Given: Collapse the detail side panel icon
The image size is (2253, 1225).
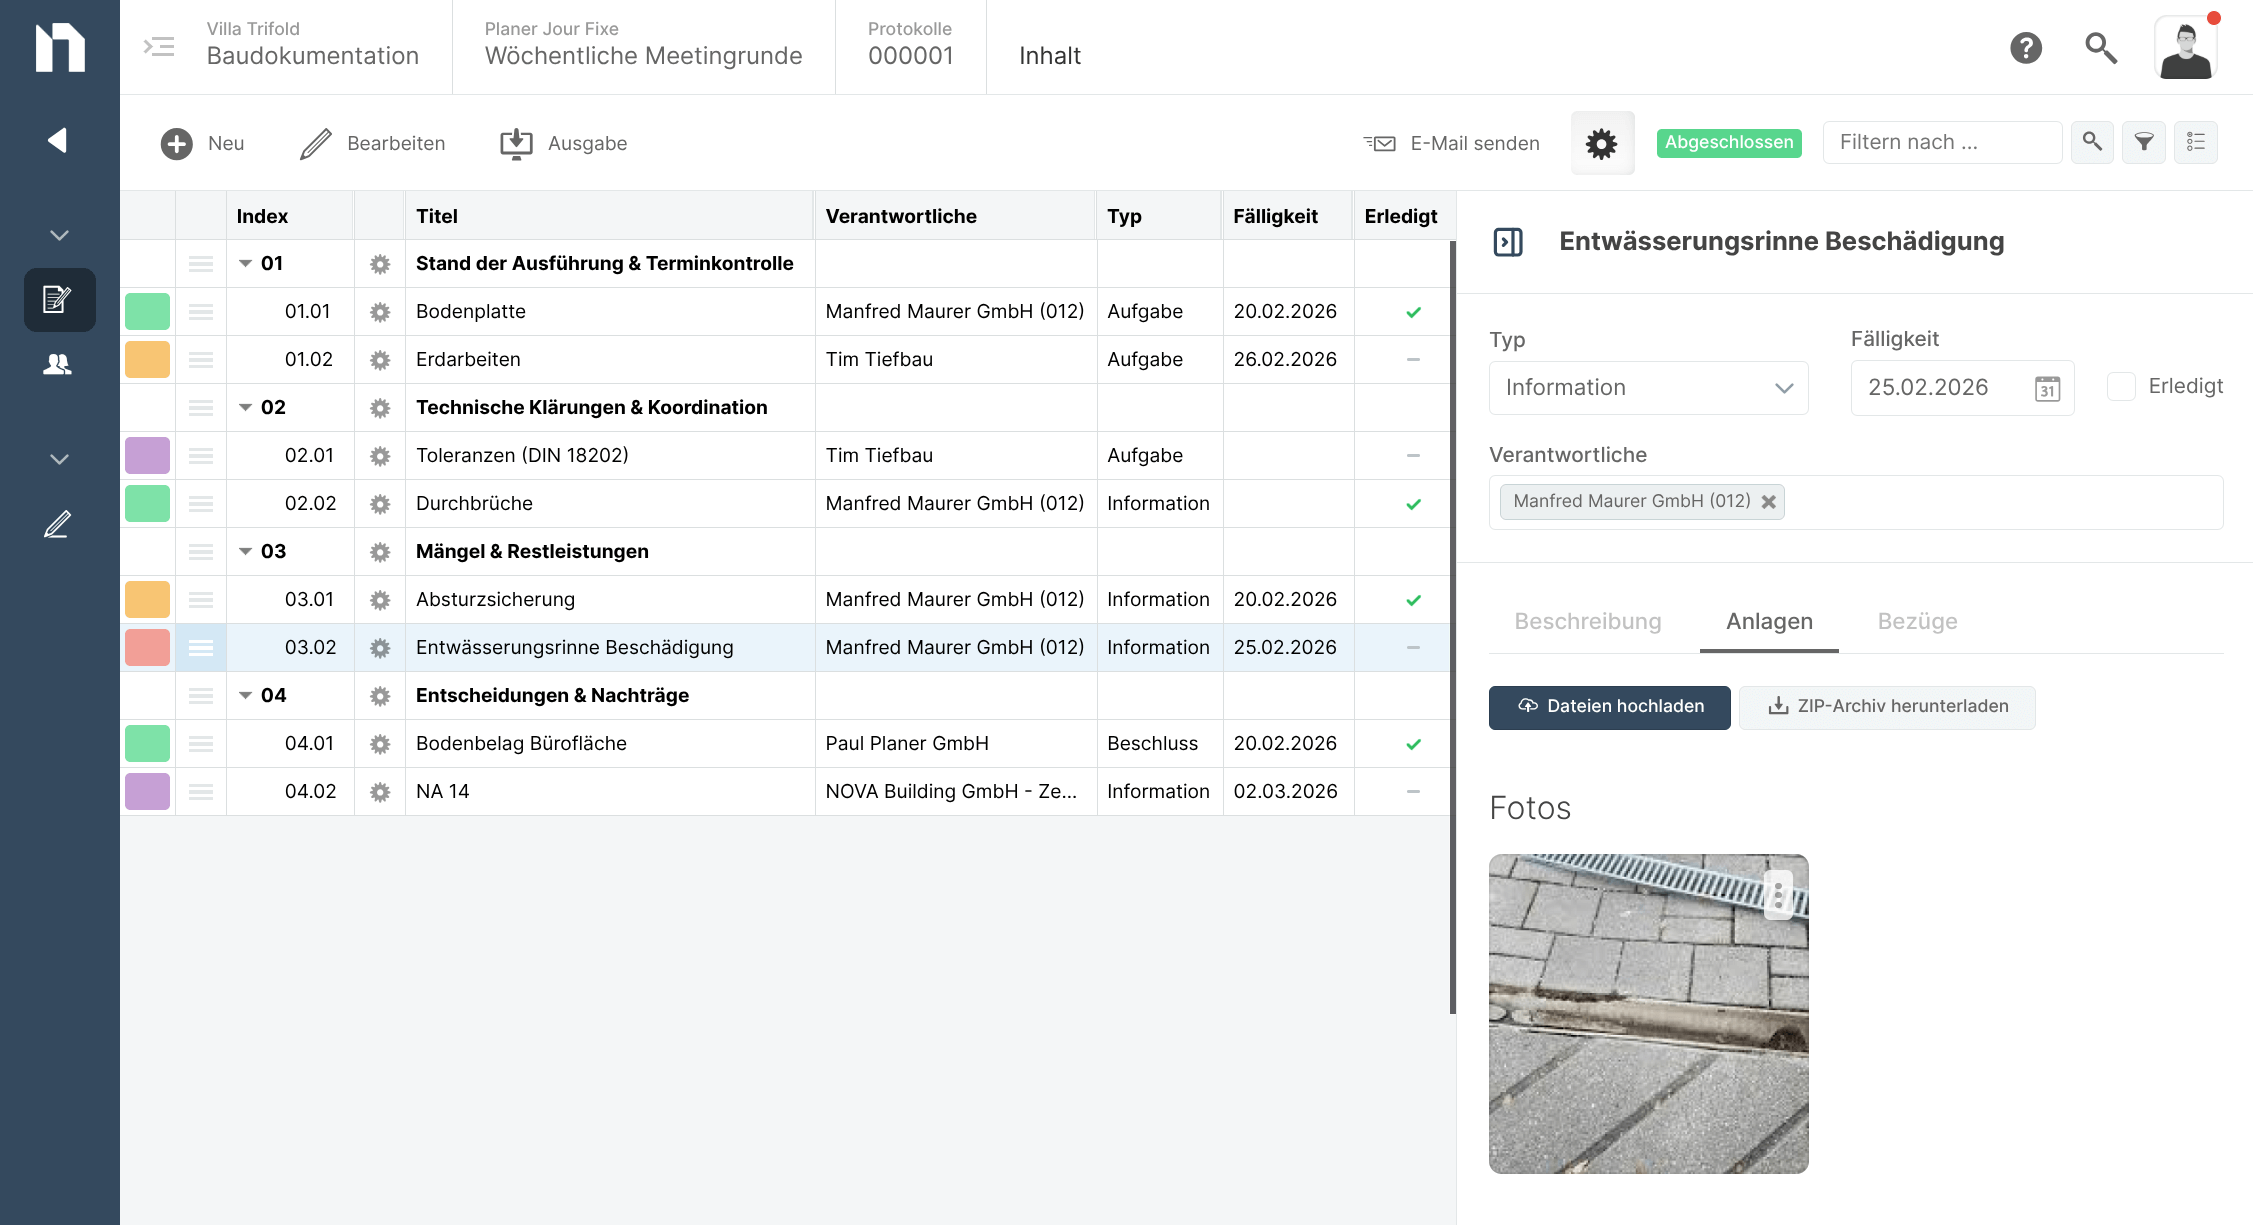Looking at the screenshot, I should 1508,242.
